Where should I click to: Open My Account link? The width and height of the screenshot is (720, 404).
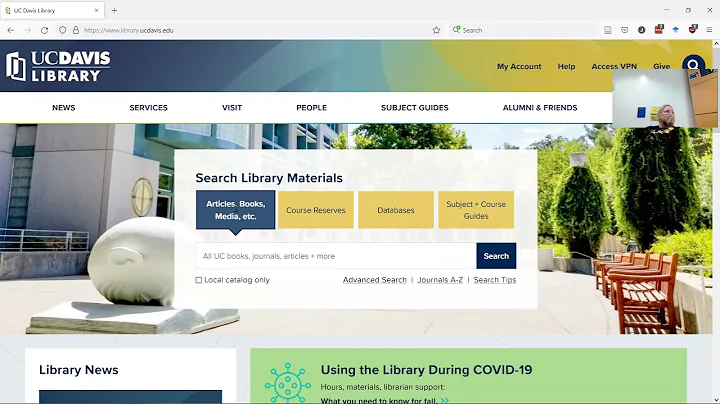pos(519,67)
